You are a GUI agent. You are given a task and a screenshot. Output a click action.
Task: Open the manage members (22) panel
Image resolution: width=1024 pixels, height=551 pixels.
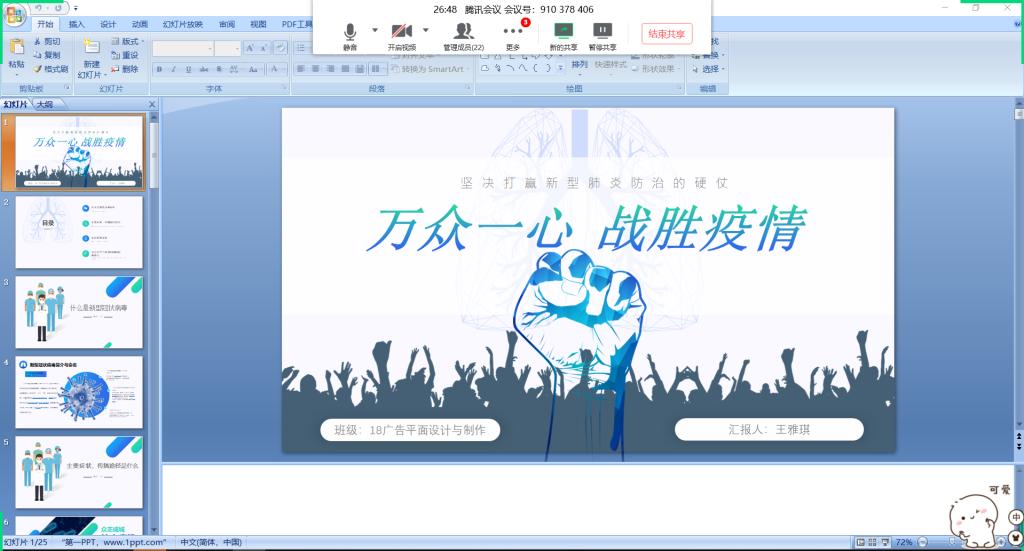(463, 34)
